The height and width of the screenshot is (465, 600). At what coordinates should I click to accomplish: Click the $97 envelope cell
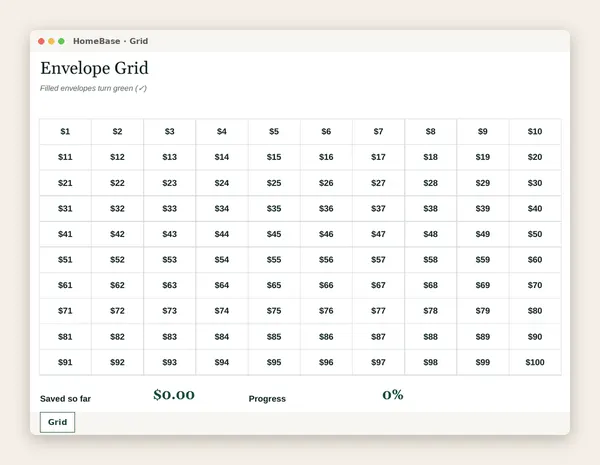(378, 362)
